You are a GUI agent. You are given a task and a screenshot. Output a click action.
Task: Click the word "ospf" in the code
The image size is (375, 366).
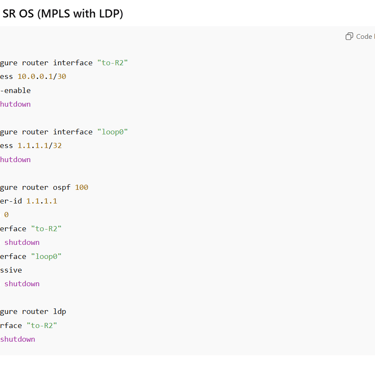62,187
